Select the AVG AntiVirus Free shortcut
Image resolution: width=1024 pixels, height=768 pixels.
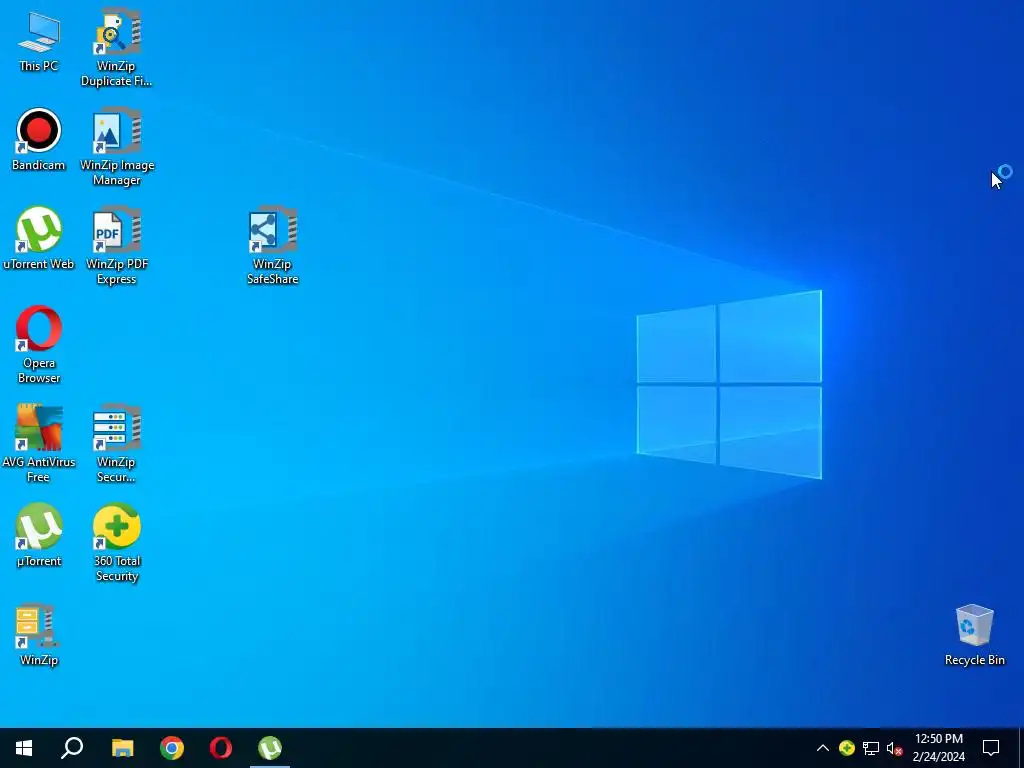click(x=39, y=444)
